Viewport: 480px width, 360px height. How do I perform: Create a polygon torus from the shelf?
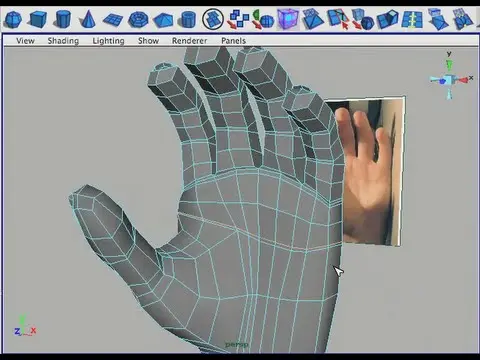pyautogui.click(x=138, y=20)
